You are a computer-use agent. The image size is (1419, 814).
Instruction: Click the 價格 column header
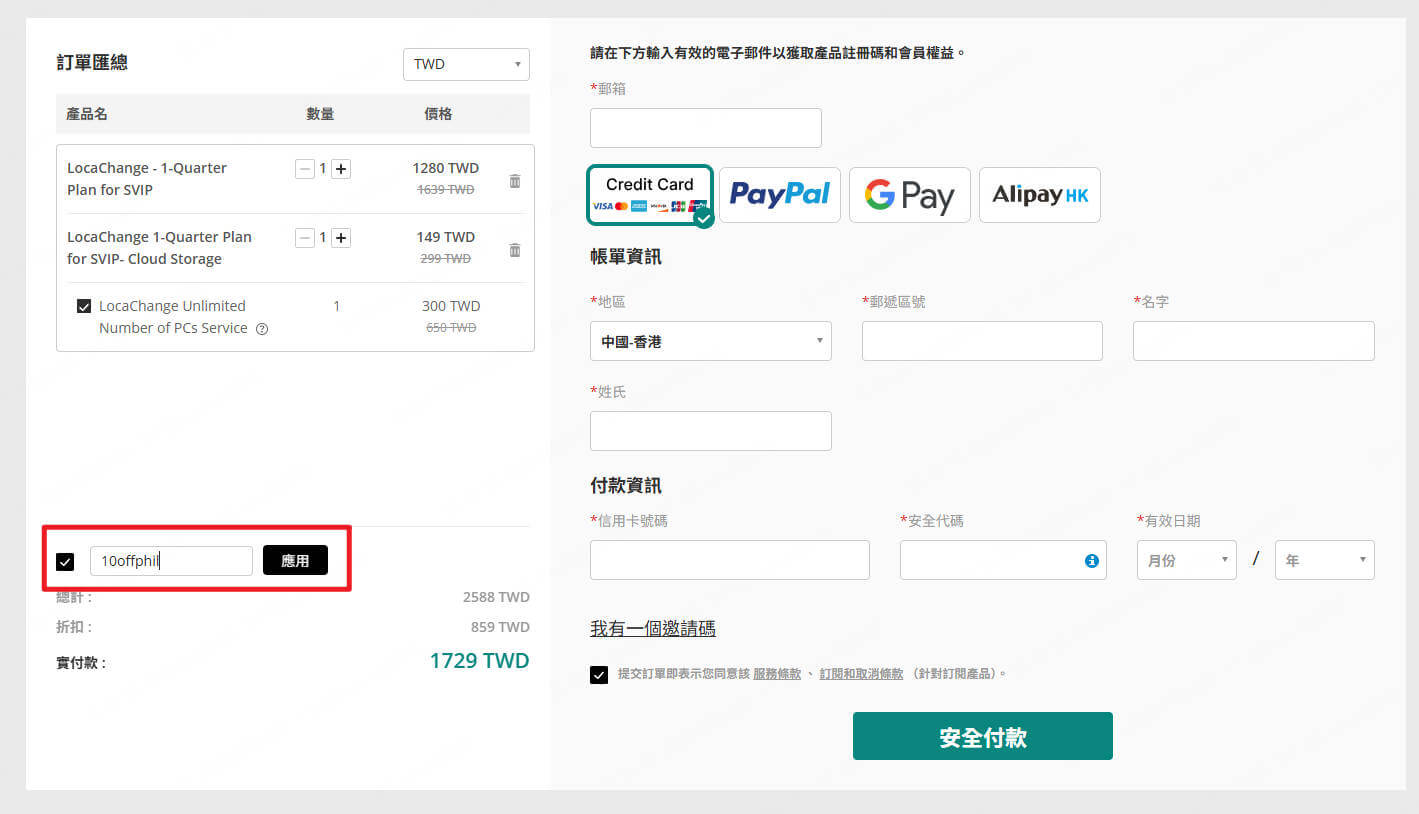coord(438,114)
